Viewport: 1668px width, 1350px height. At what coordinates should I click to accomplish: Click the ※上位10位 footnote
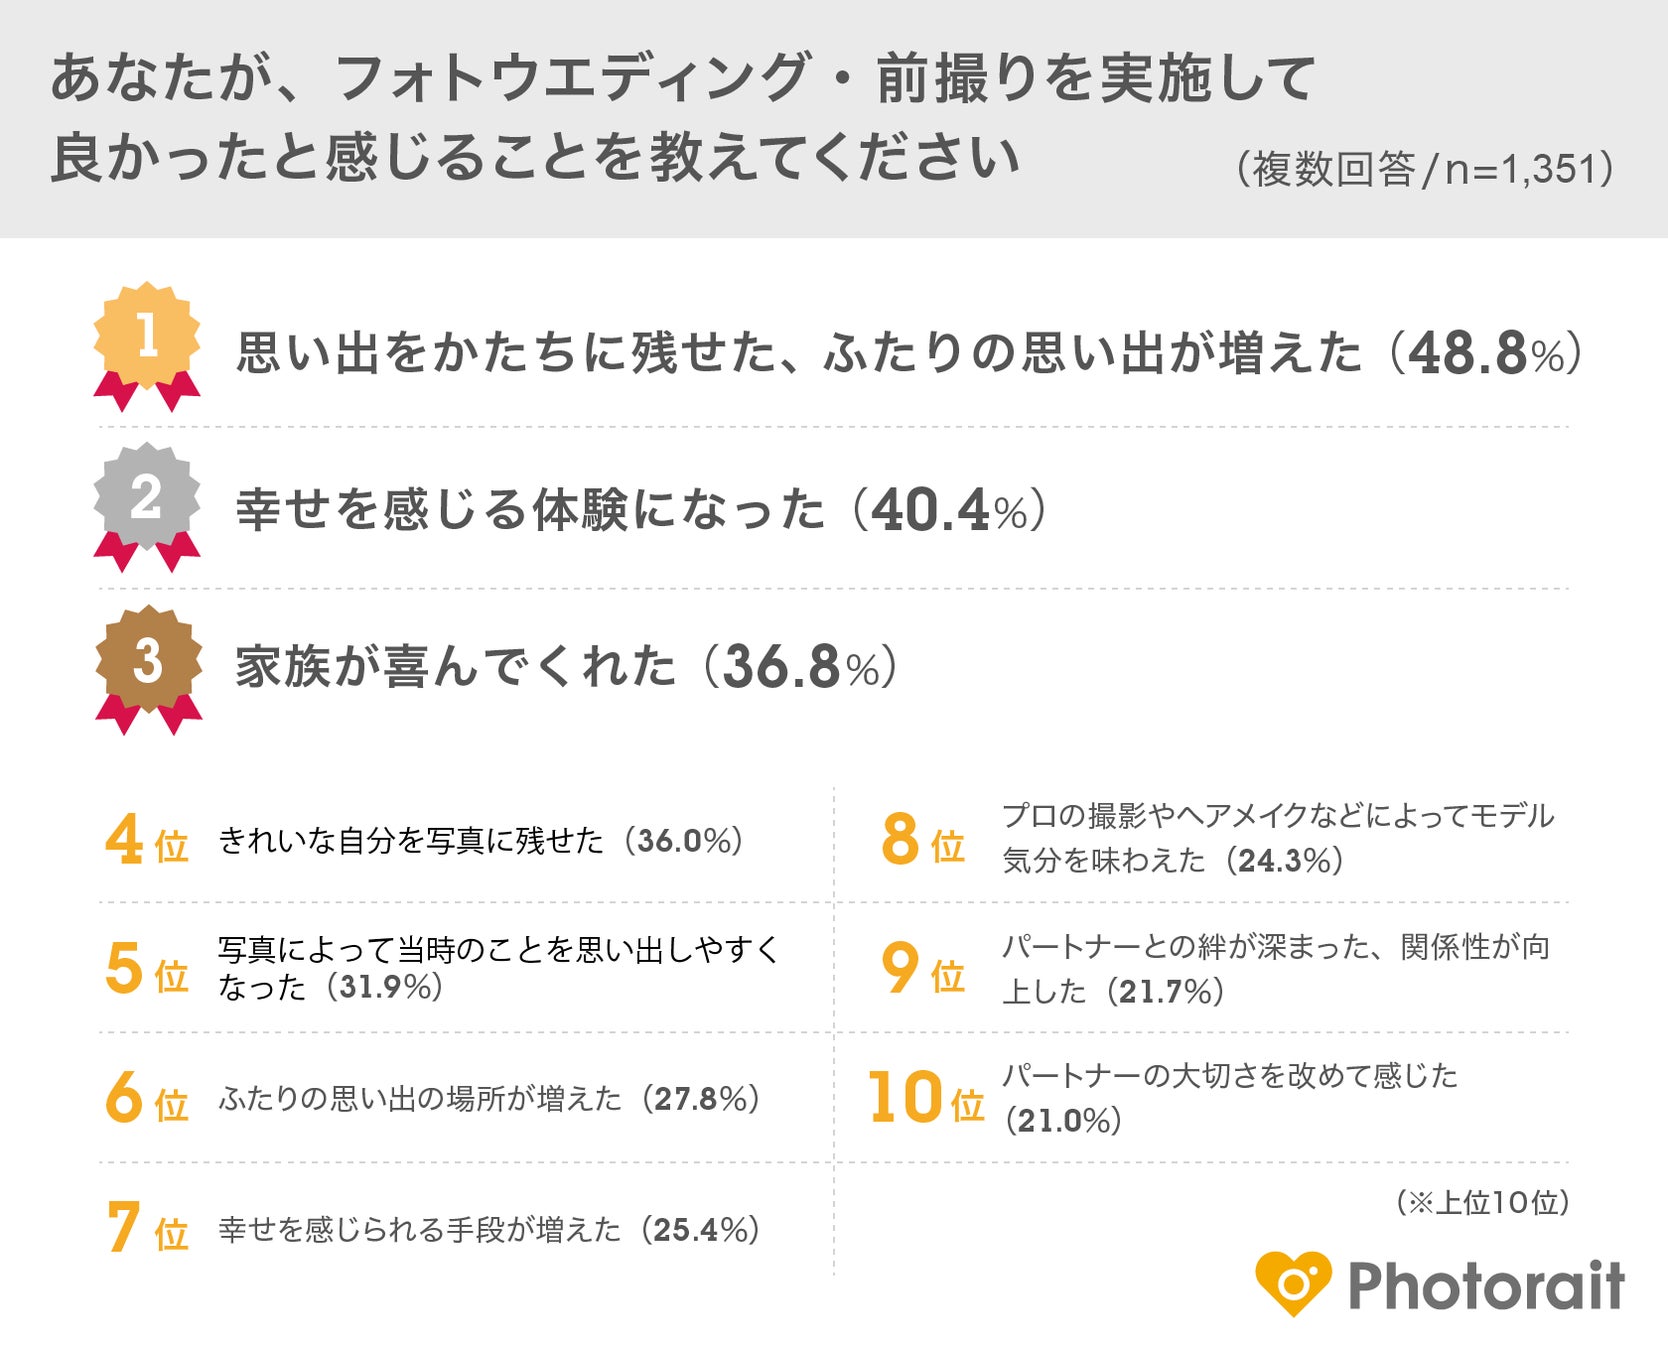coord(1482,1202)
